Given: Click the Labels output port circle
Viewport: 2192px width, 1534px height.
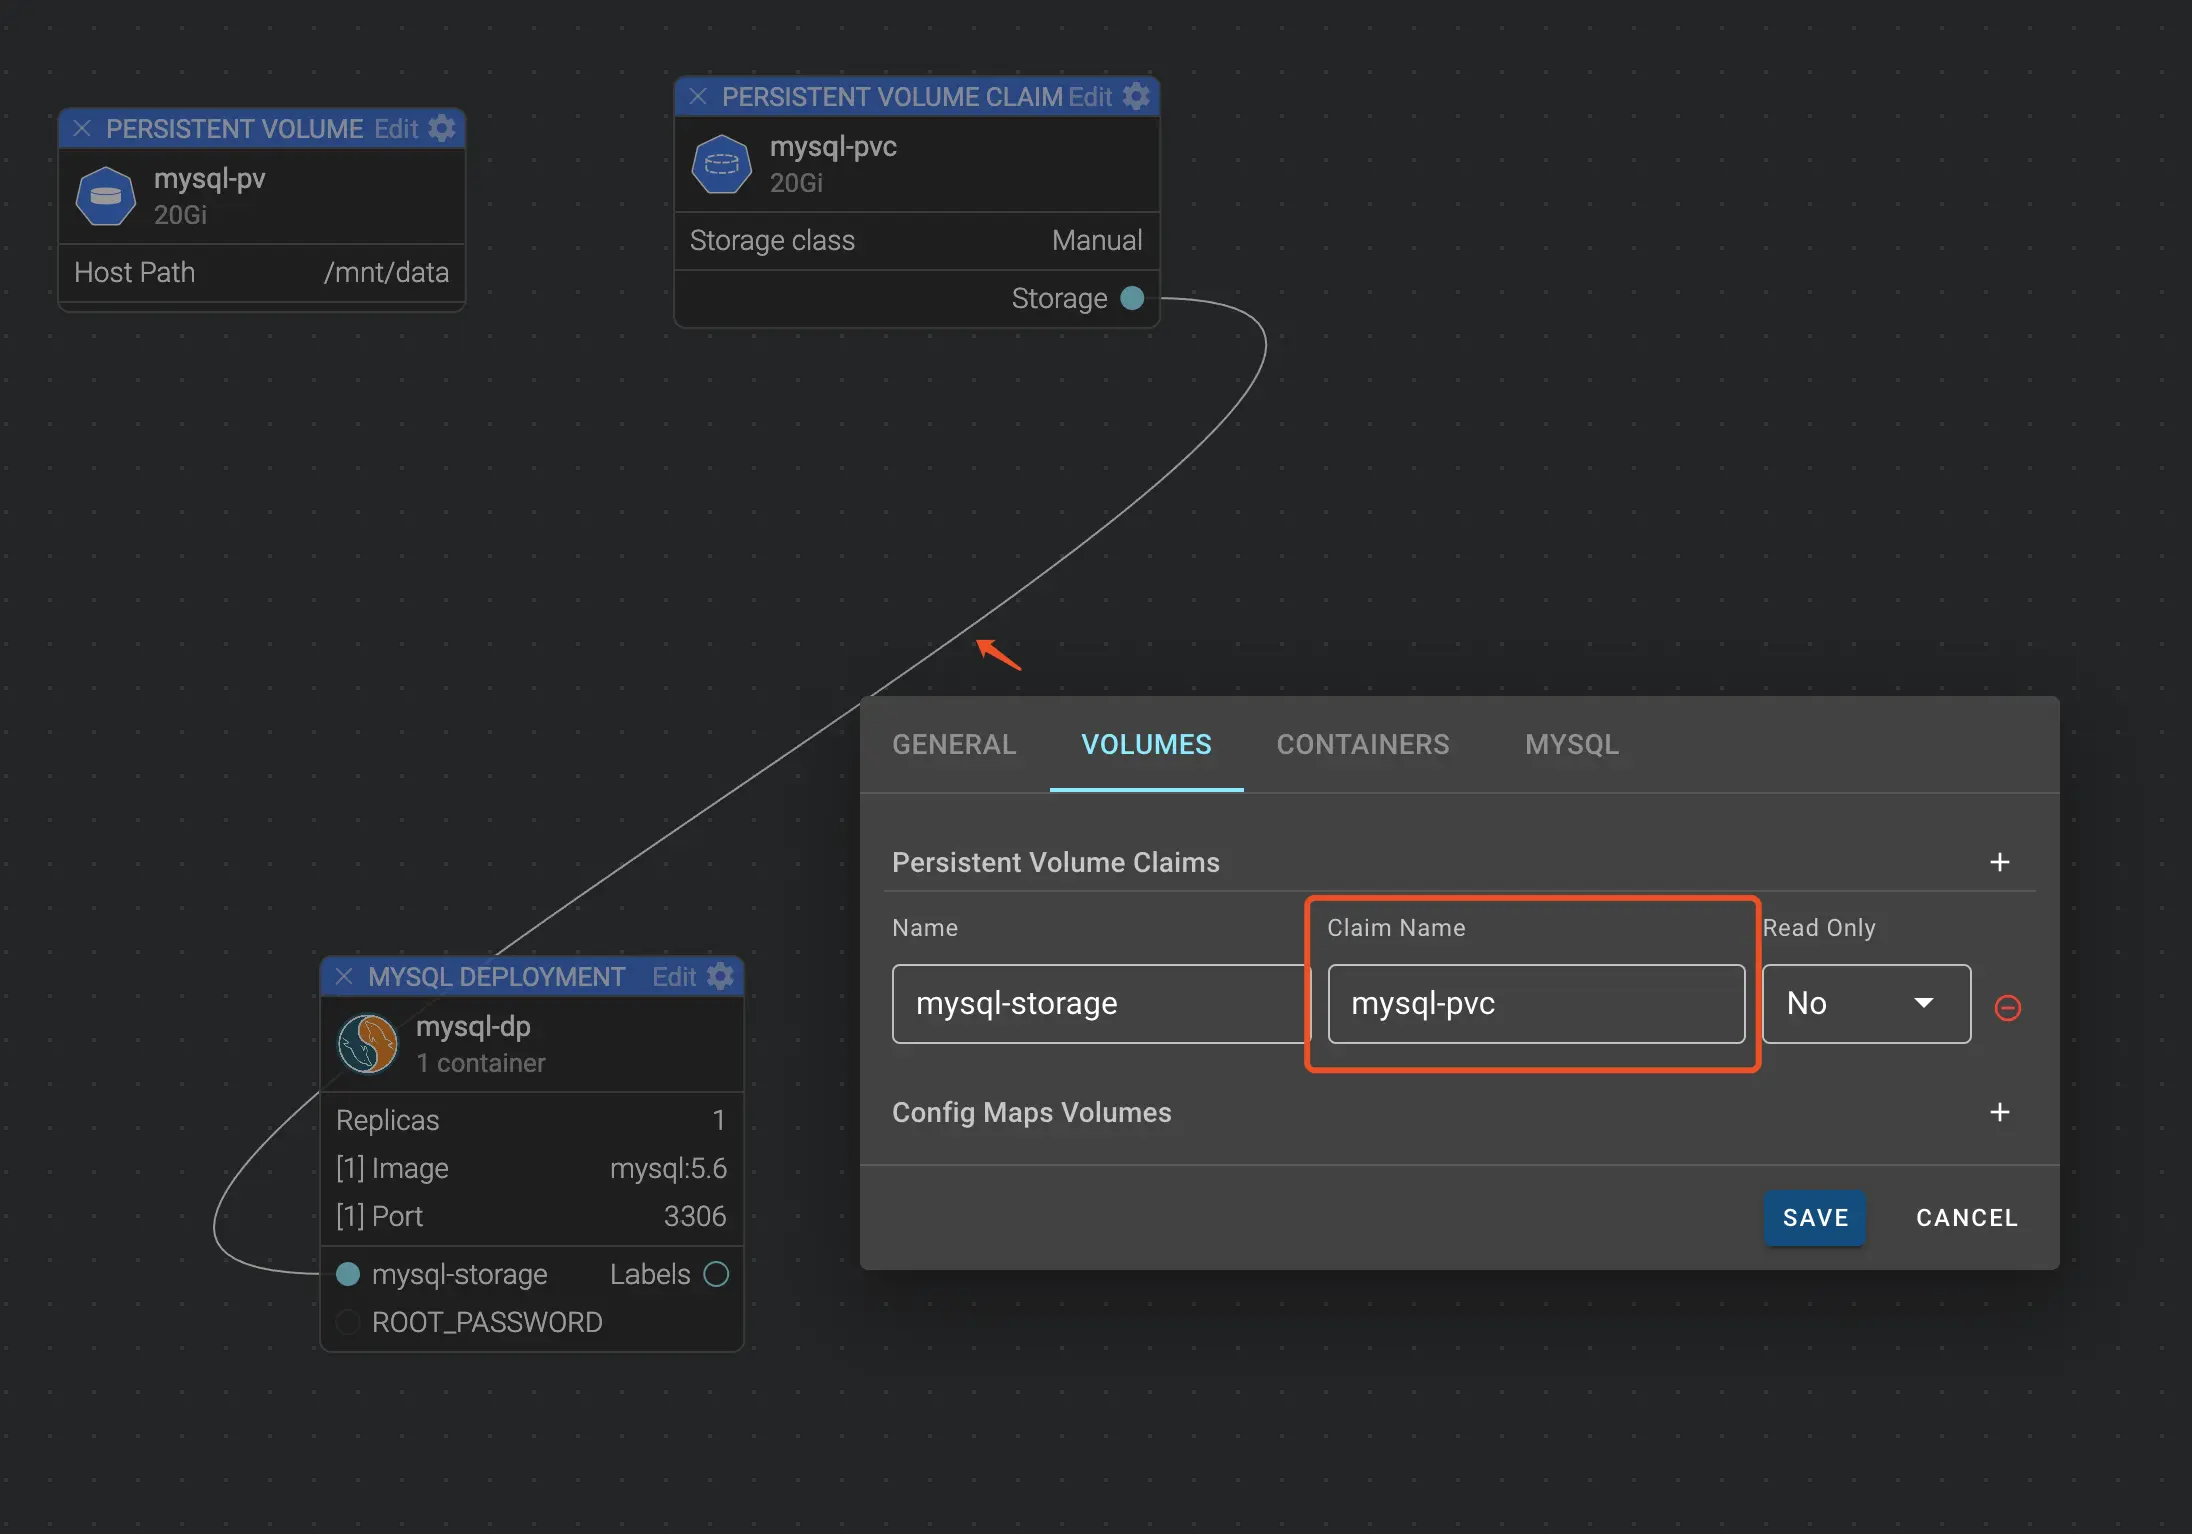Looking at the screenshot, I should point(716,1274).
